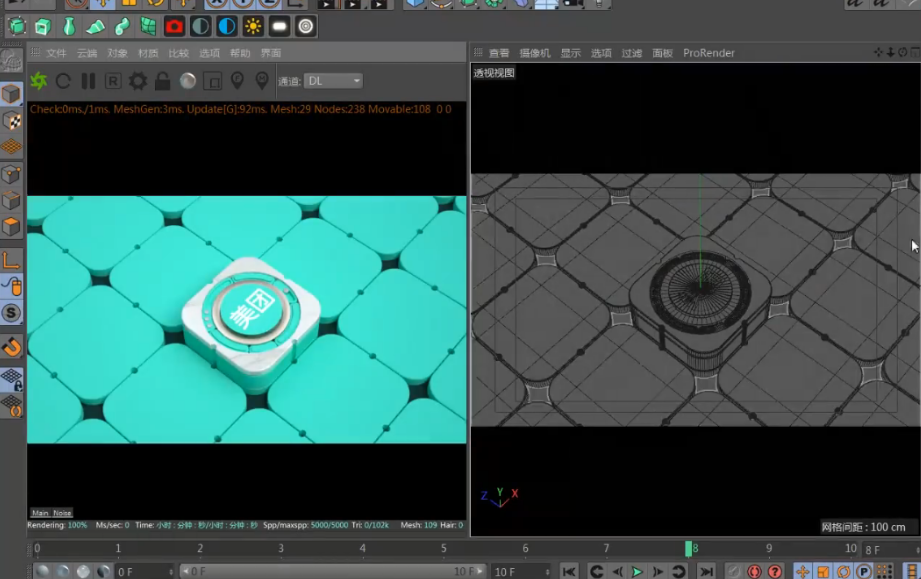Click the pick focus pin icon

tap(237, 81)
